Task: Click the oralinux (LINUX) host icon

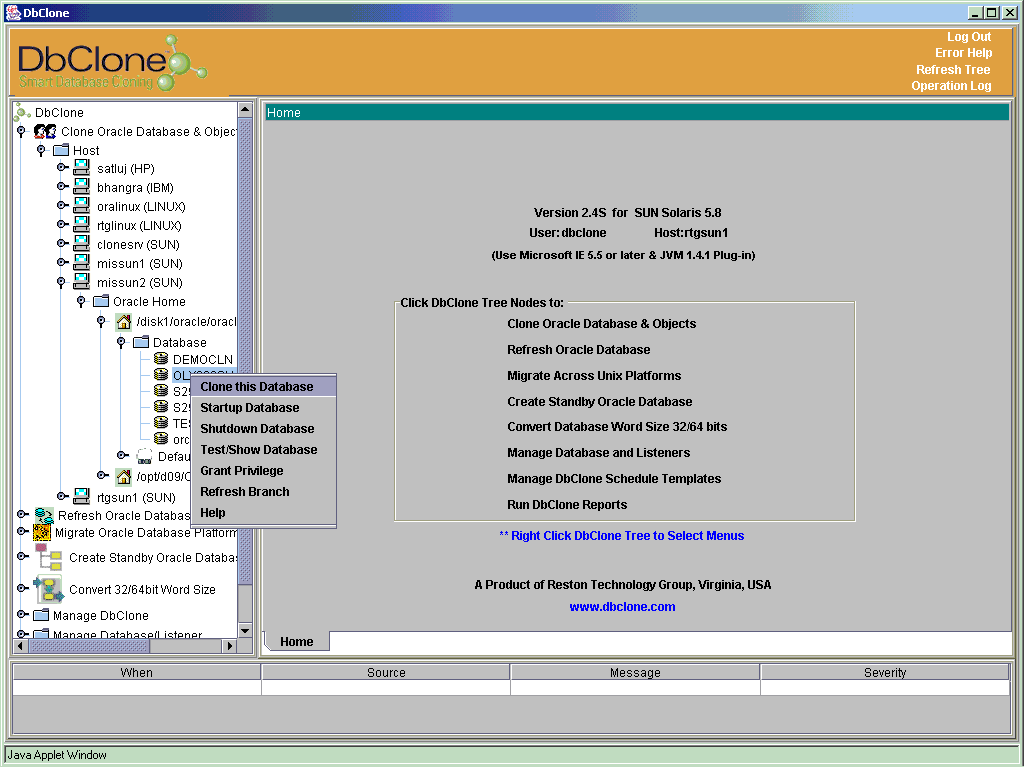Action: click(82, 206)
